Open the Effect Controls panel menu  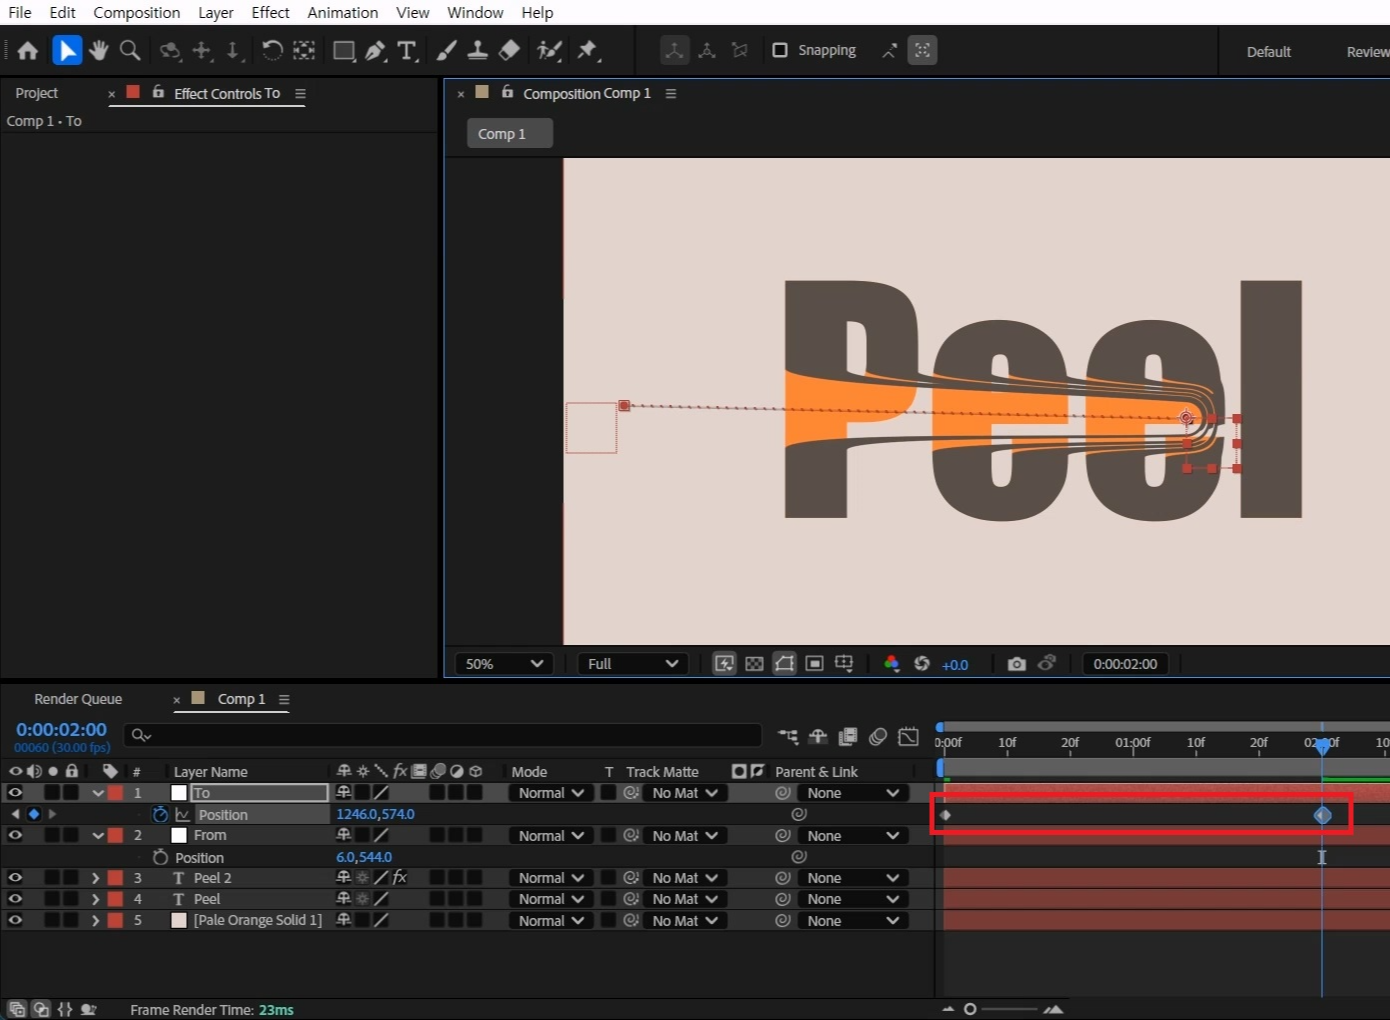300,93
